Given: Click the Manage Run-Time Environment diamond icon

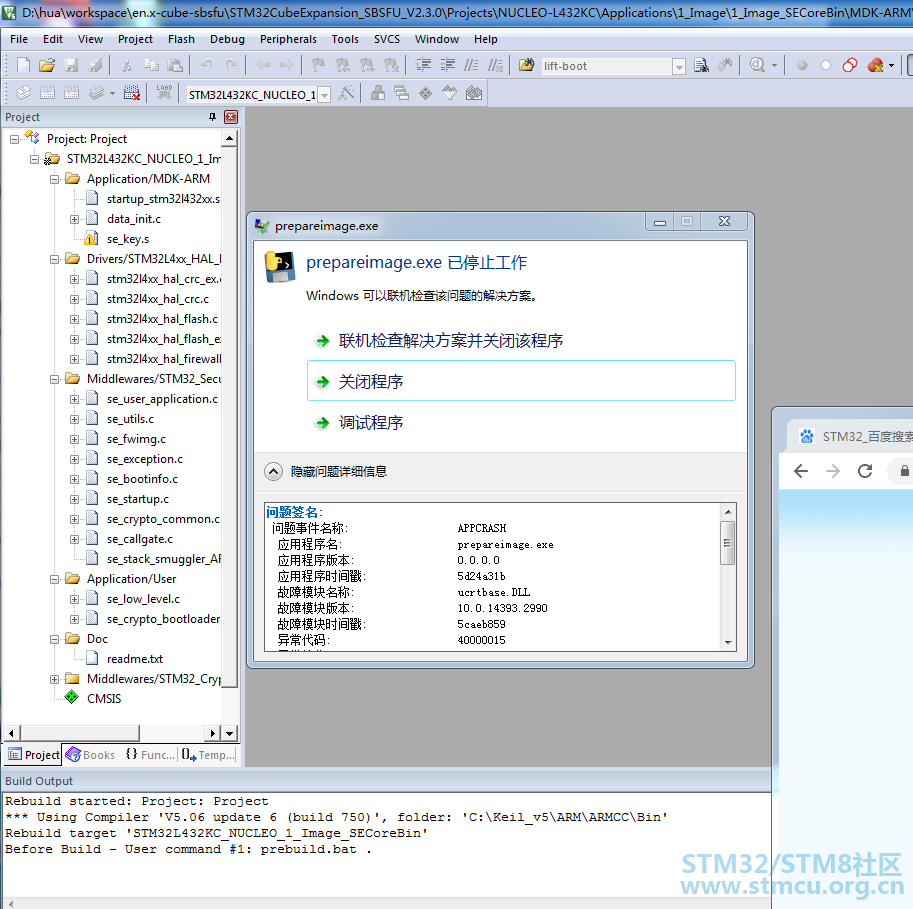Looking at the screenshot, I should [426, 93].
